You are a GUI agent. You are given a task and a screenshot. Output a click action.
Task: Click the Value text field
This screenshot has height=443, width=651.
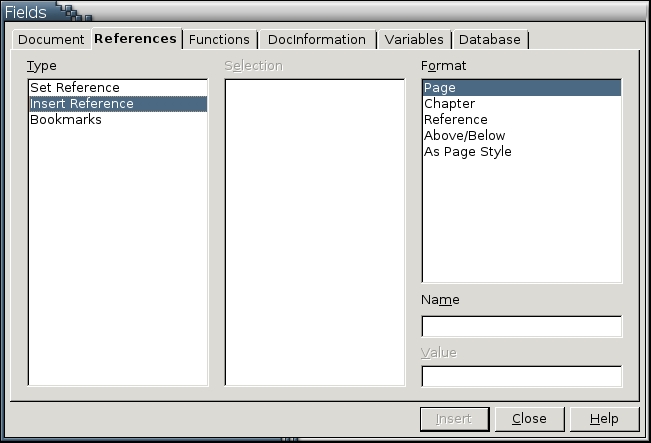pos(521,377)
